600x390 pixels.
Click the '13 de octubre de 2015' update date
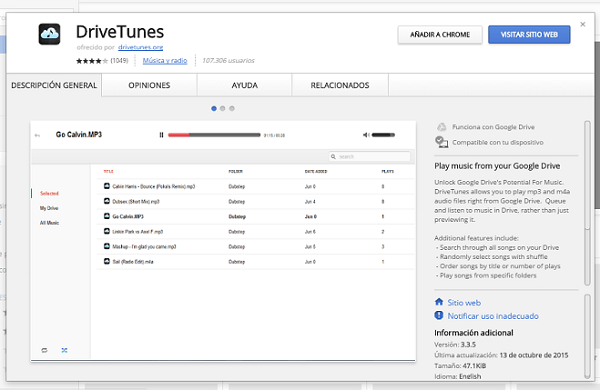pos(534,355)
